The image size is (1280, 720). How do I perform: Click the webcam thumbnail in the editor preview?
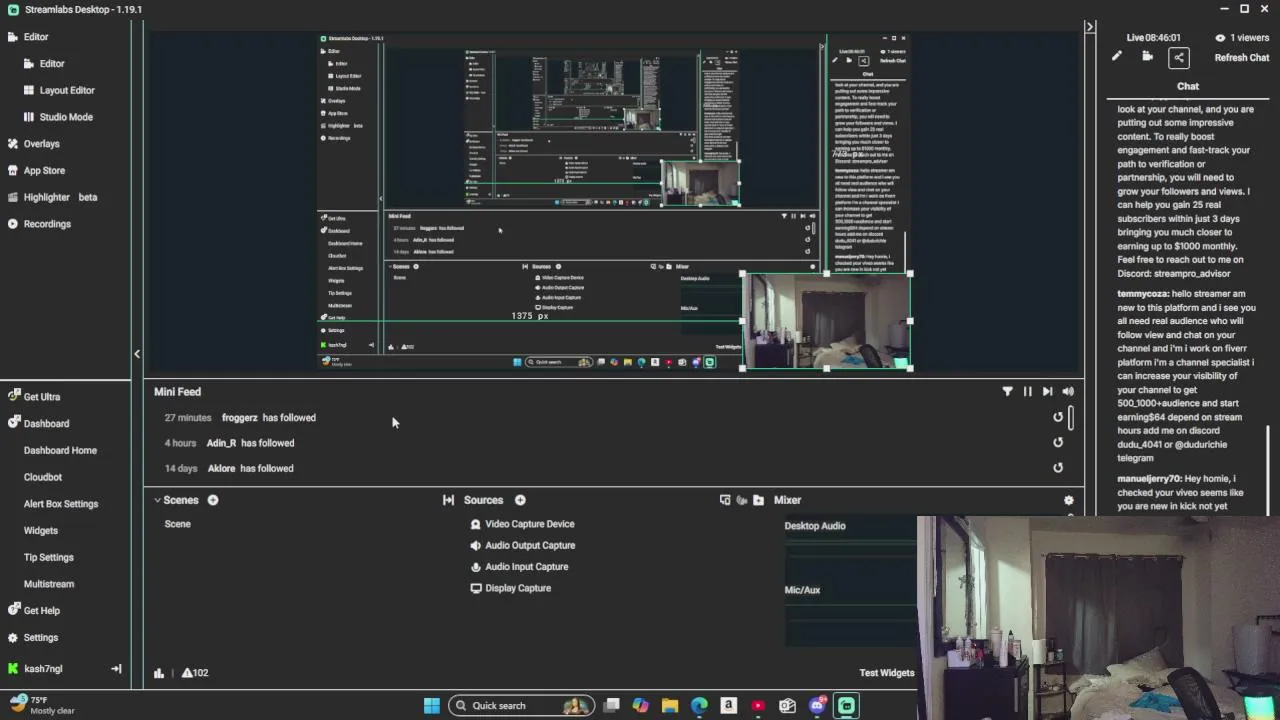pyautogui.click(x=826, y=321)
